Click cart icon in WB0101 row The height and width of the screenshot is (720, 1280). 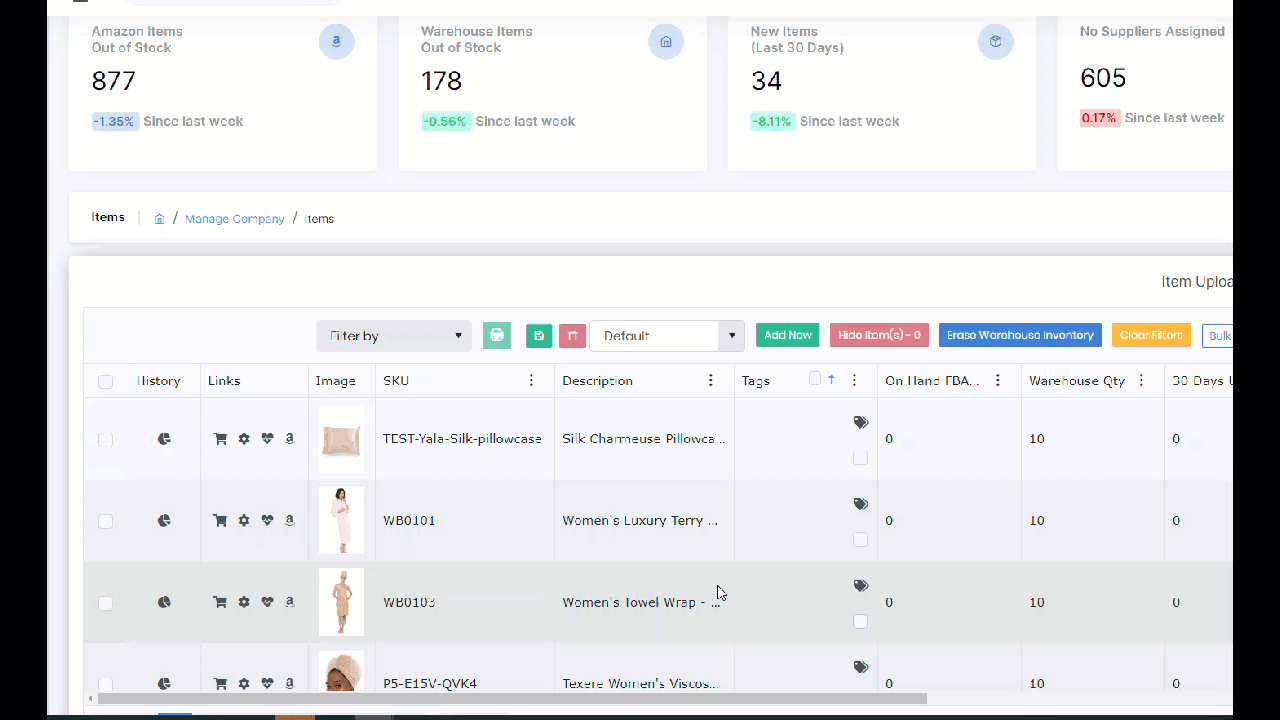[x=220, y=521]
